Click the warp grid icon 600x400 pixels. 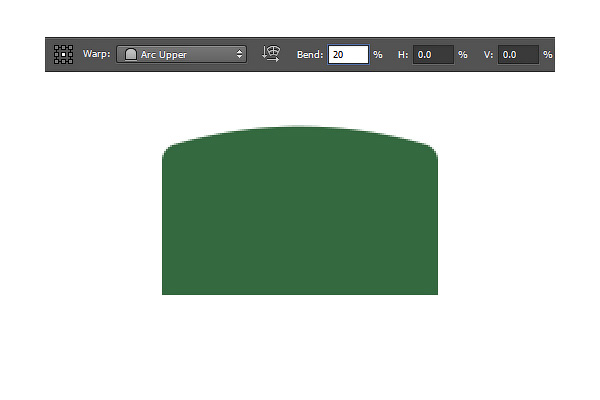[x=63, y=54]
